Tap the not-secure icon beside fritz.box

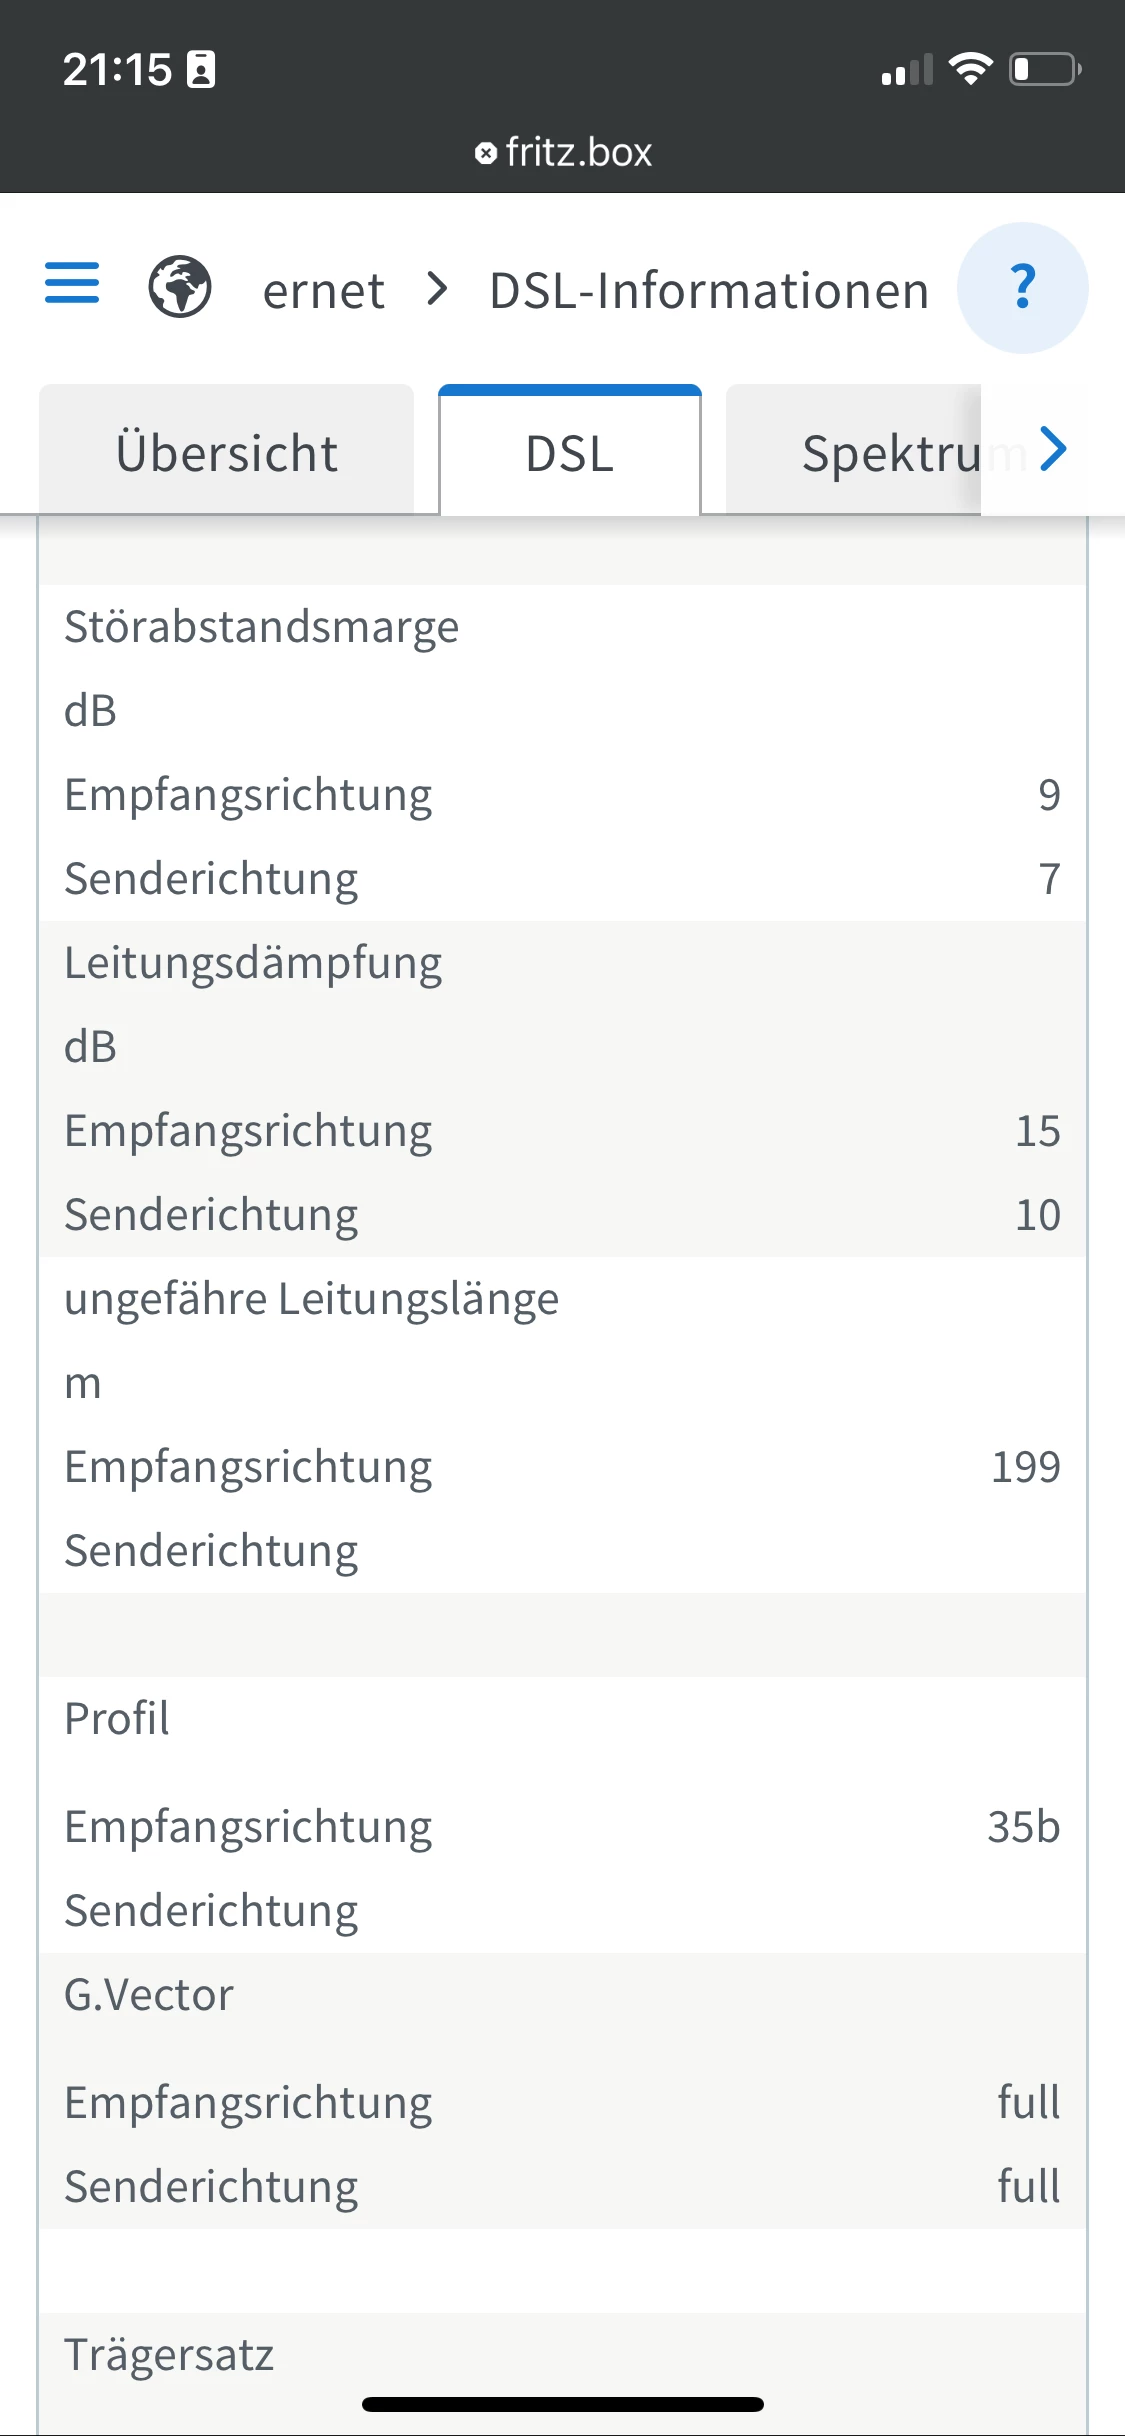click(486, 153)
